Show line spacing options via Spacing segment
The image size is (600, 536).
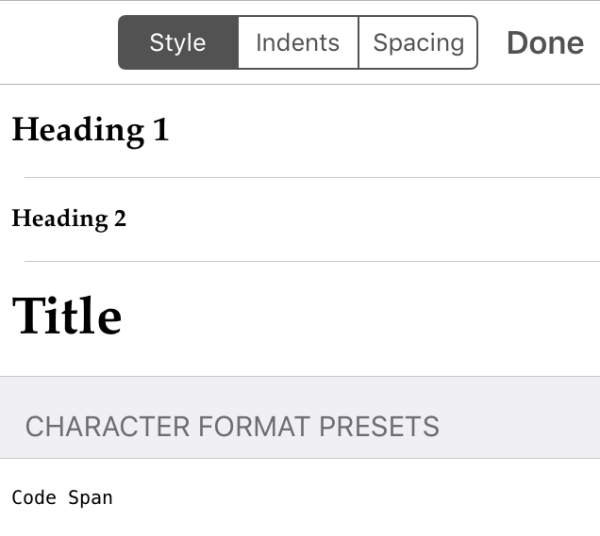[418, 43]
